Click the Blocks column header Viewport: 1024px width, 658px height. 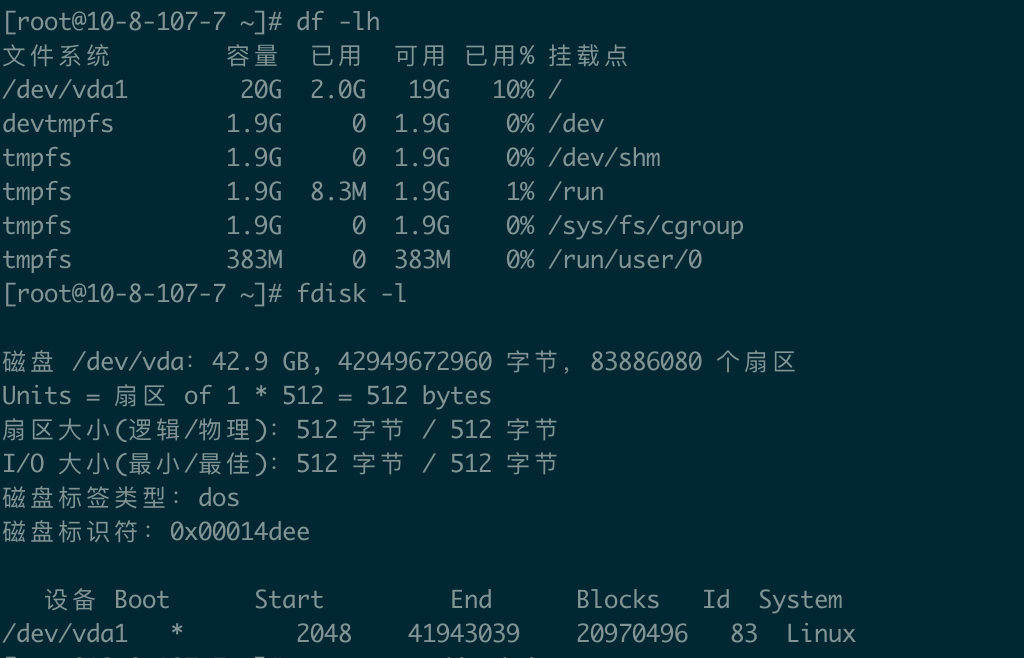point(618,599)
